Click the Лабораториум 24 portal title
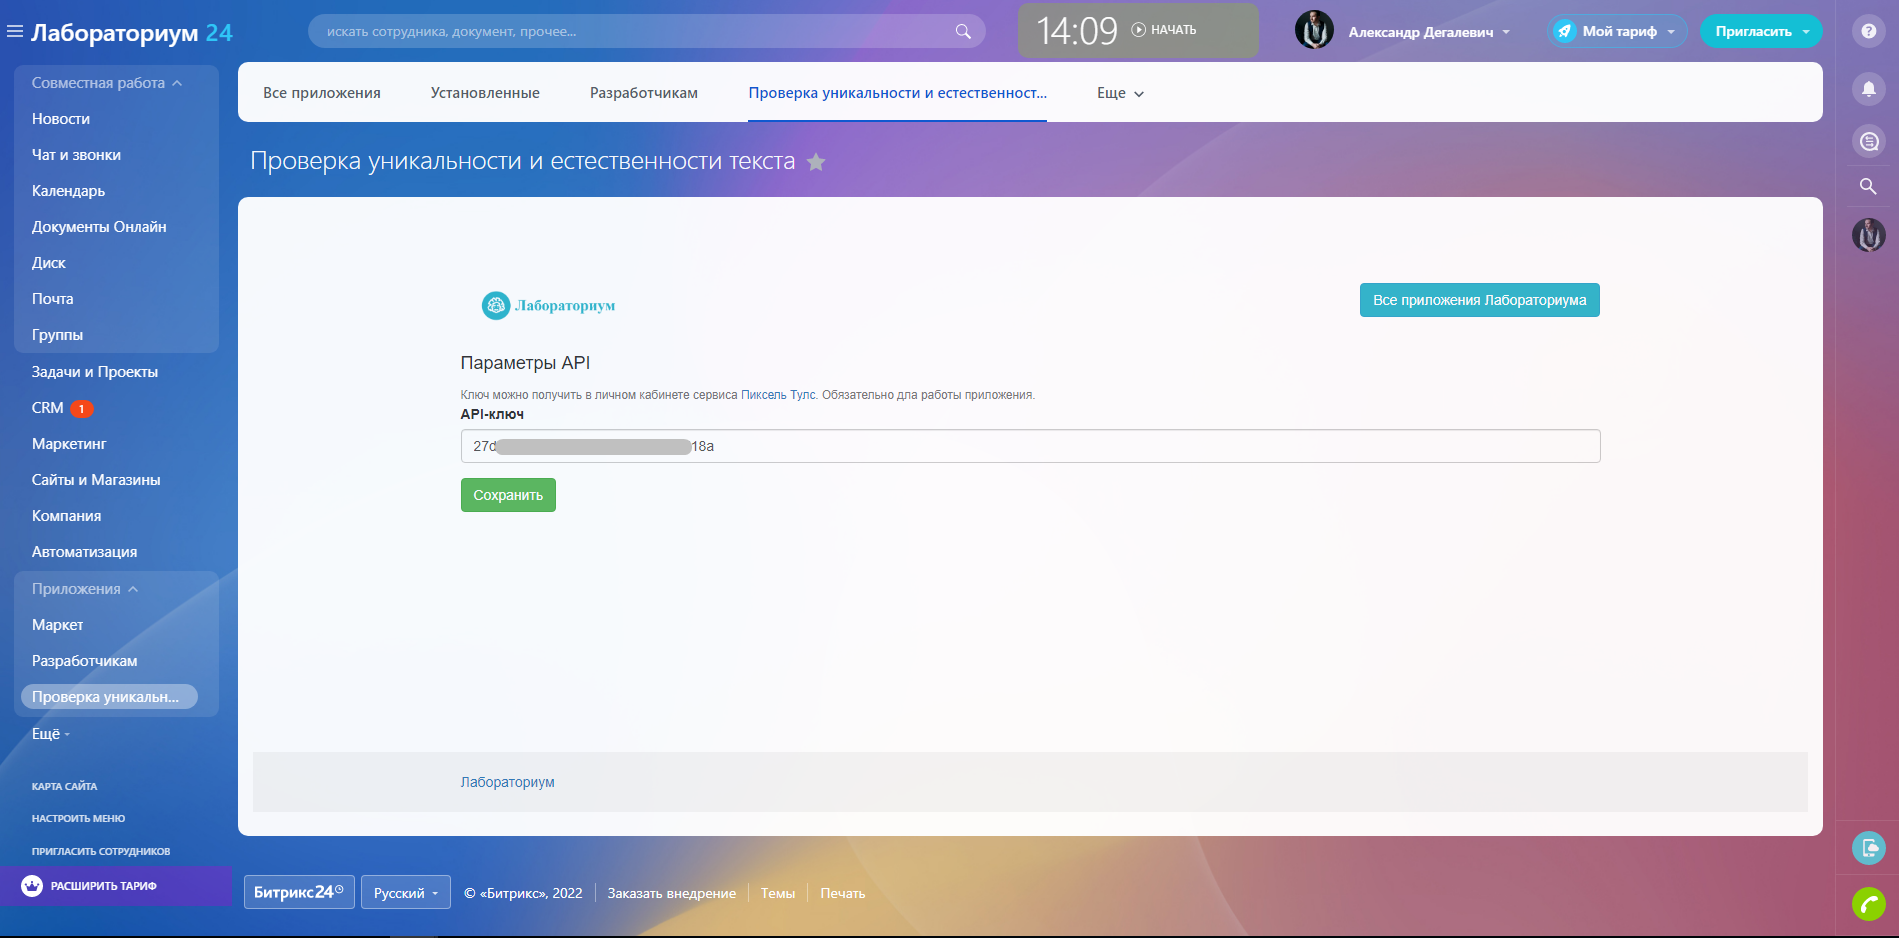Image resolution: width=1899 pixels, height=938 pixels. pos(132,33)
